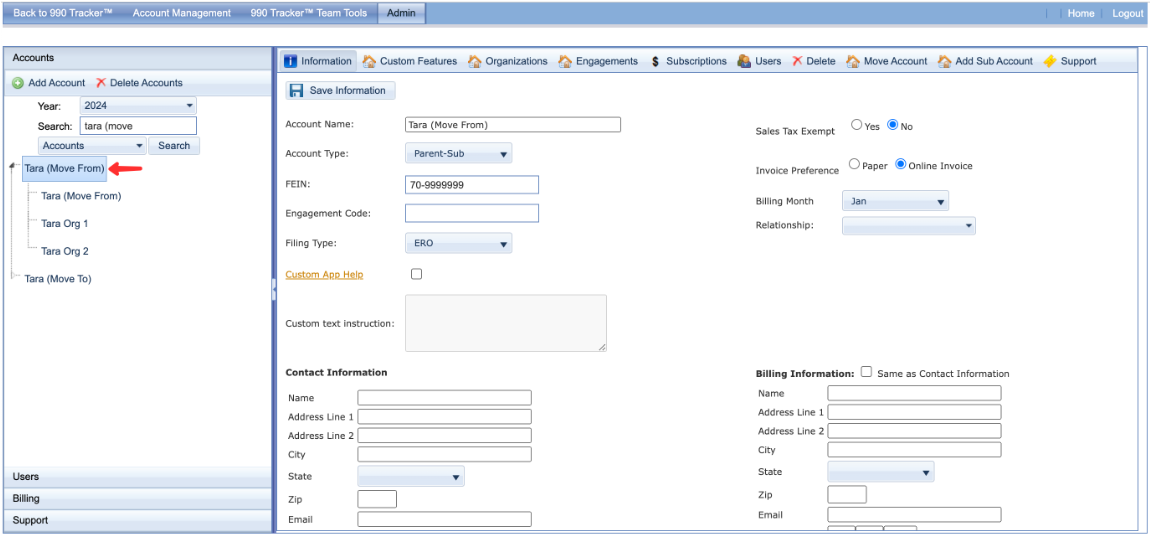The height and width of the screenshot is (536, 1150).
Task: Open the Custom Features house icon tab
Action: (370, 61)
